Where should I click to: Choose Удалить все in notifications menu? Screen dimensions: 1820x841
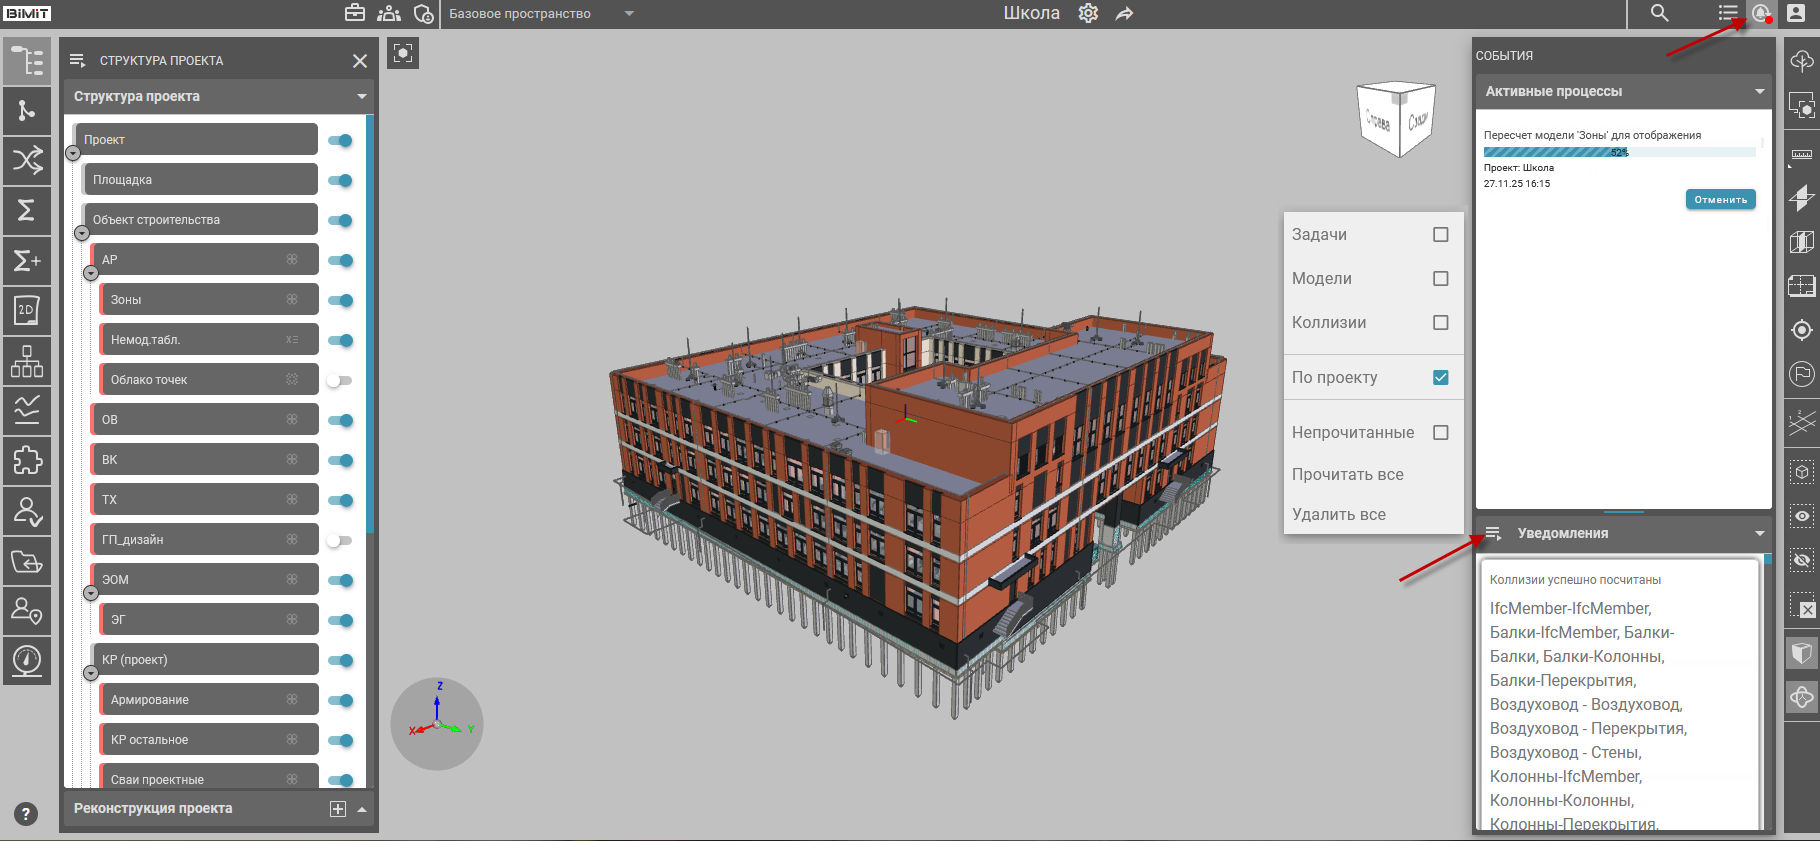[x=1338, y=514]
